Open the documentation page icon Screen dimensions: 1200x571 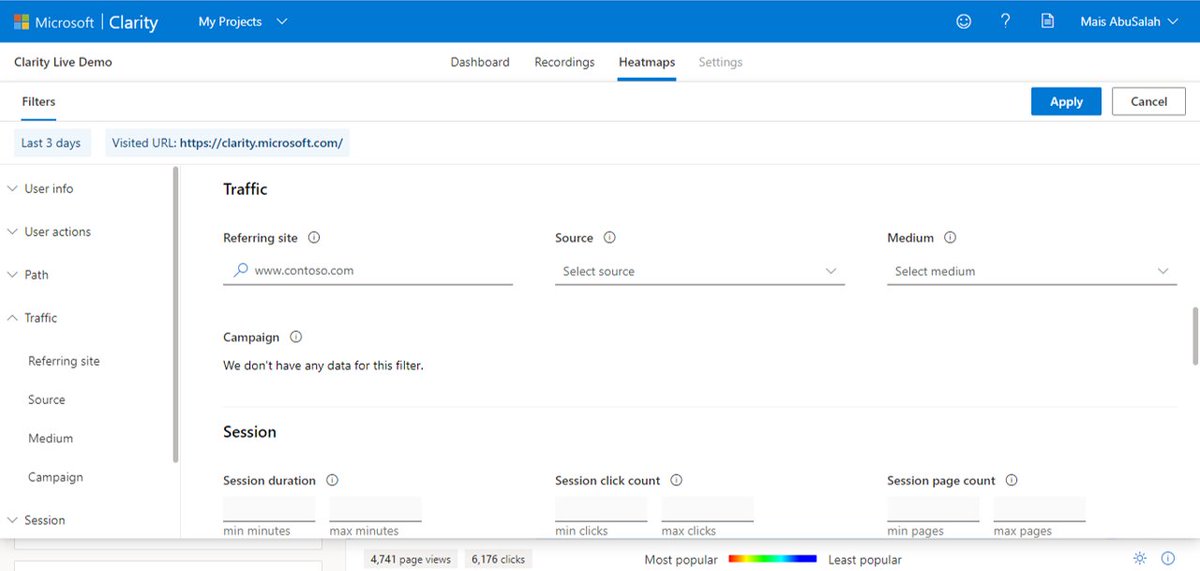click(x=1047, y=21)
